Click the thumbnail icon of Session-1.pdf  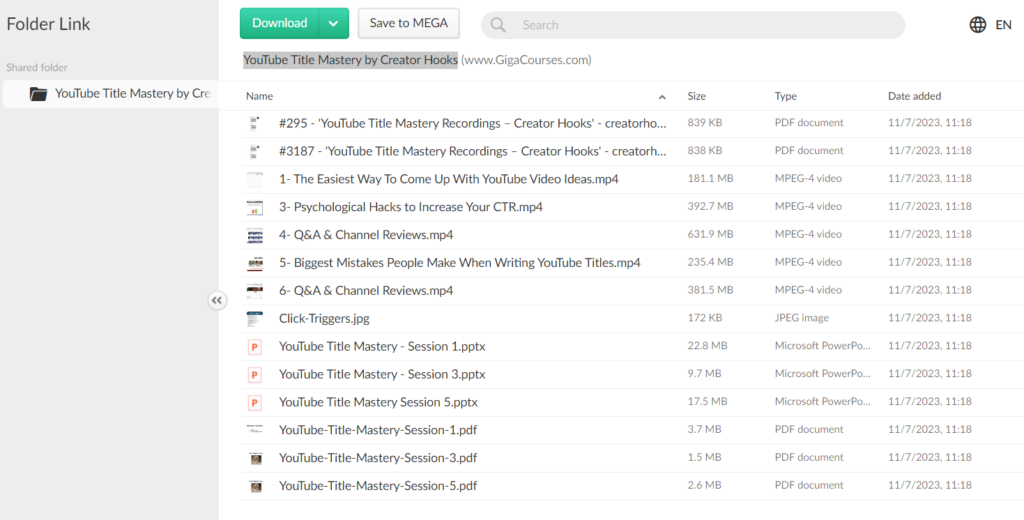pyautogui.click(x=255, y=429)
